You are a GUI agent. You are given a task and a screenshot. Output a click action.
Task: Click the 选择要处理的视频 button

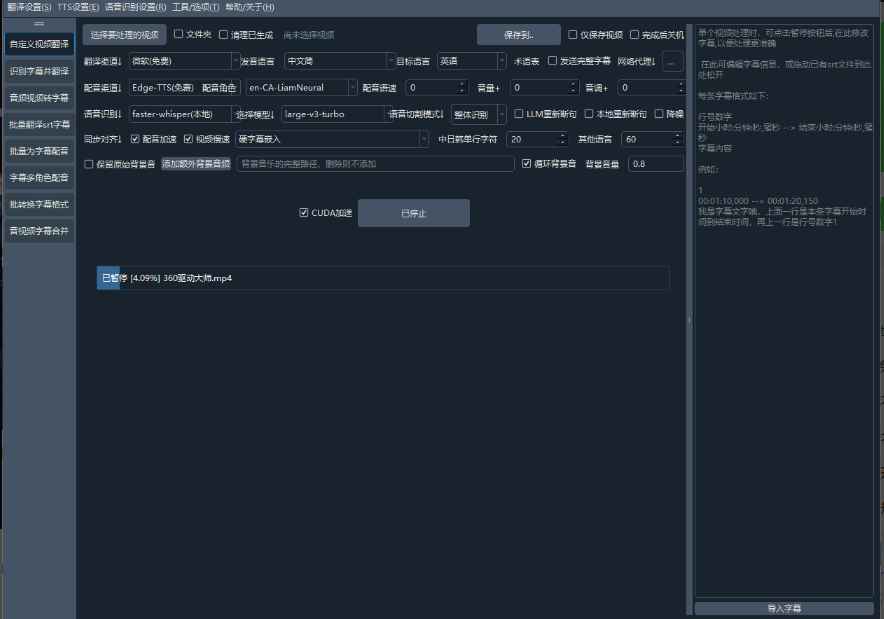click(x=124, y=35)
